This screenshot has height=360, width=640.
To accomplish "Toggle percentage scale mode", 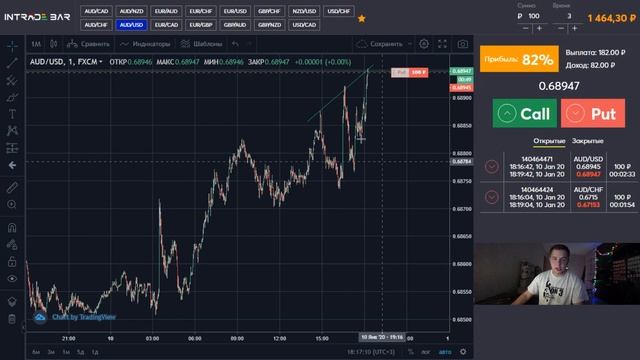I will click(x=411, y=352).
